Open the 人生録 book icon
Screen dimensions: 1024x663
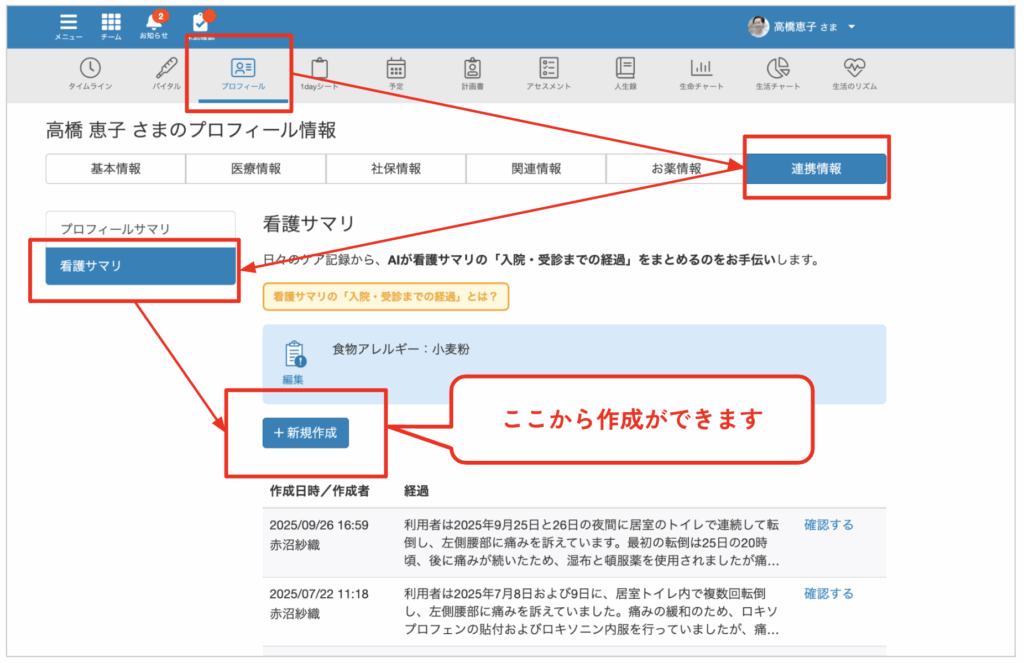625,73
